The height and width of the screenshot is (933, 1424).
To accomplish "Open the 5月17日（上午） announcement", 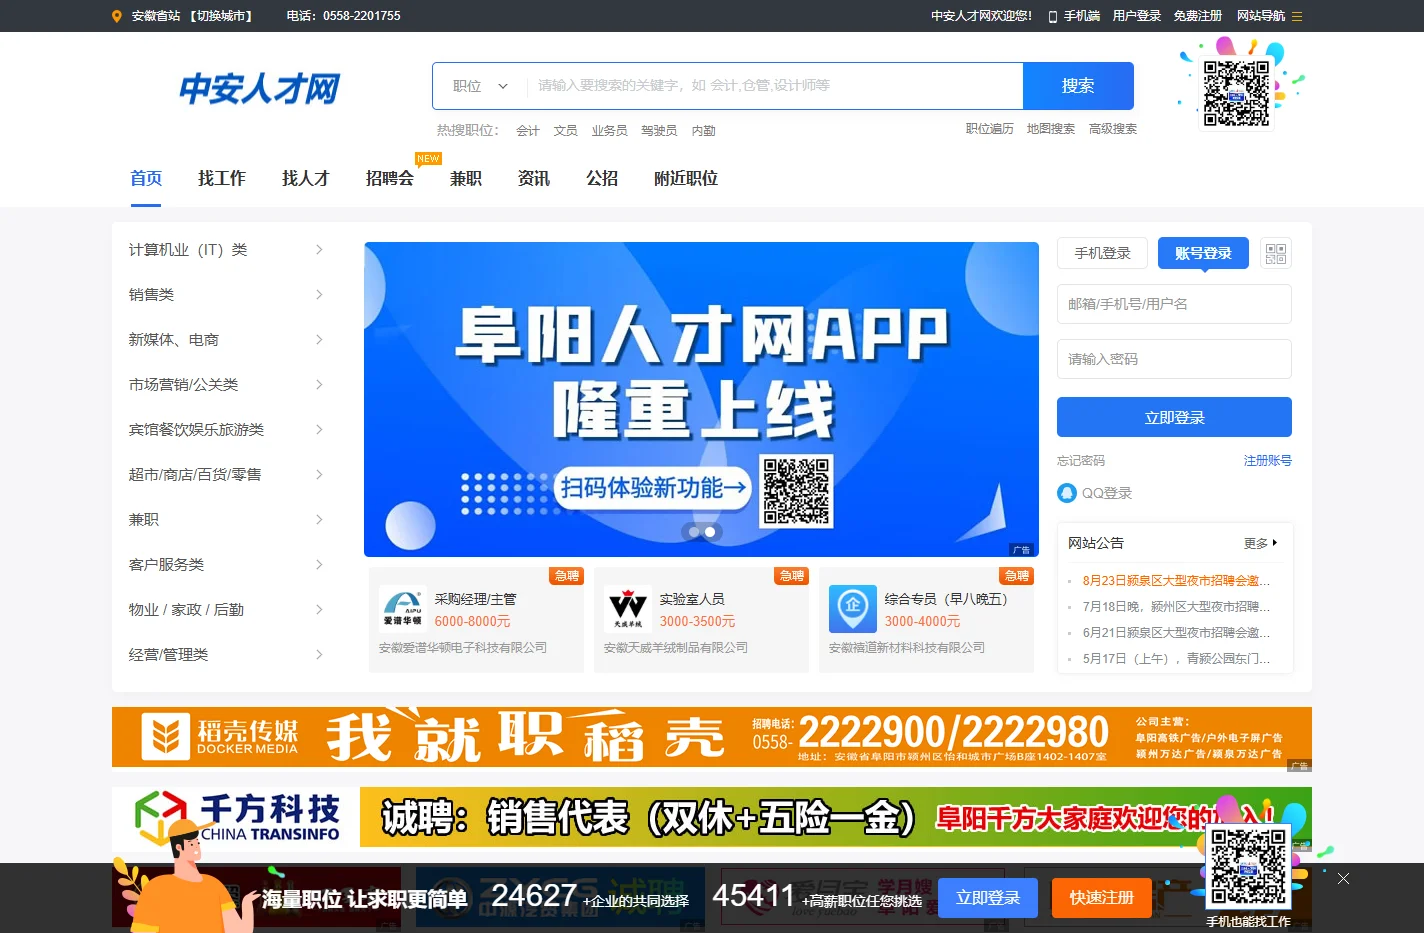I will tap(1176, 659).
